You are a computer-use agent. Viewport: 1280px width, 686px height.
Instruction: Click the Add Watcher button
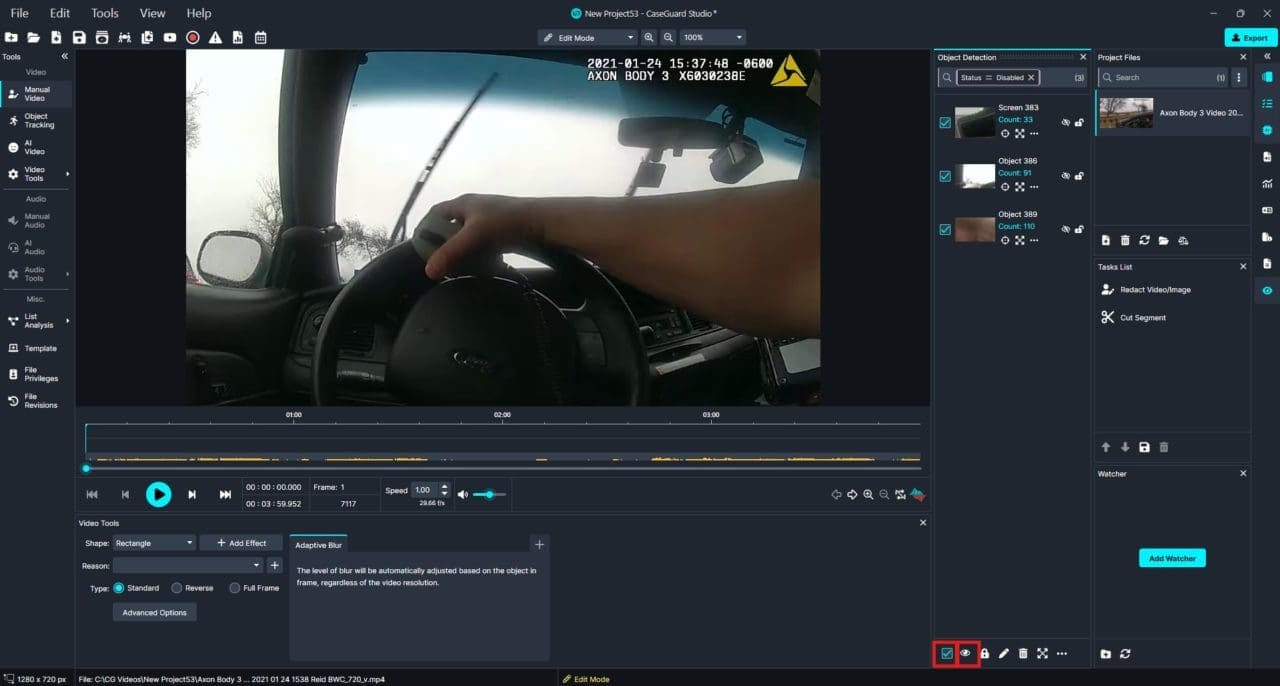(1172, 558)
